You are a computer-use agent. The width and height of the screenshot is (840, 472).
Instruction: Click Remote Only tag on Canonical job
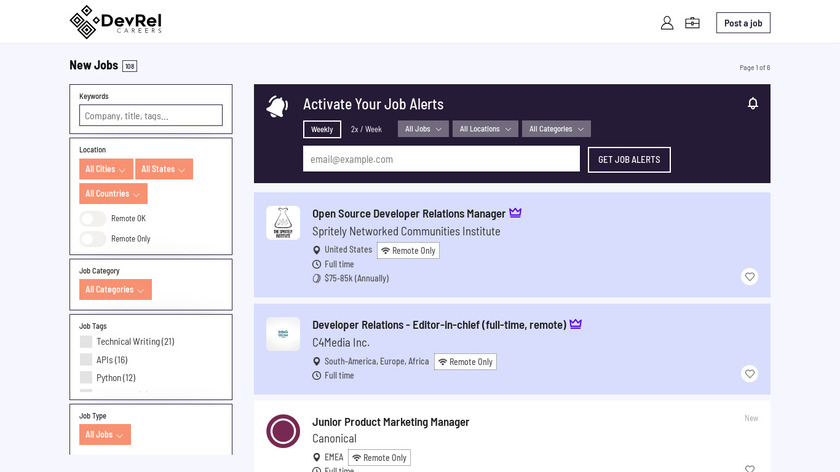(379, 458)
